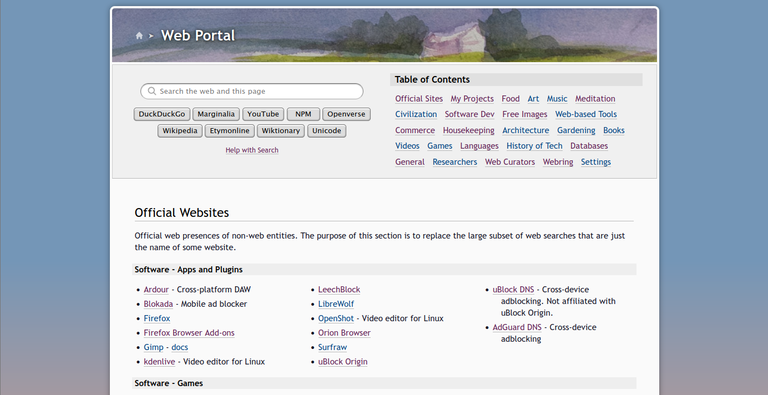Focus the web search input field
768x395 pixels.
[x=252, y=91]
